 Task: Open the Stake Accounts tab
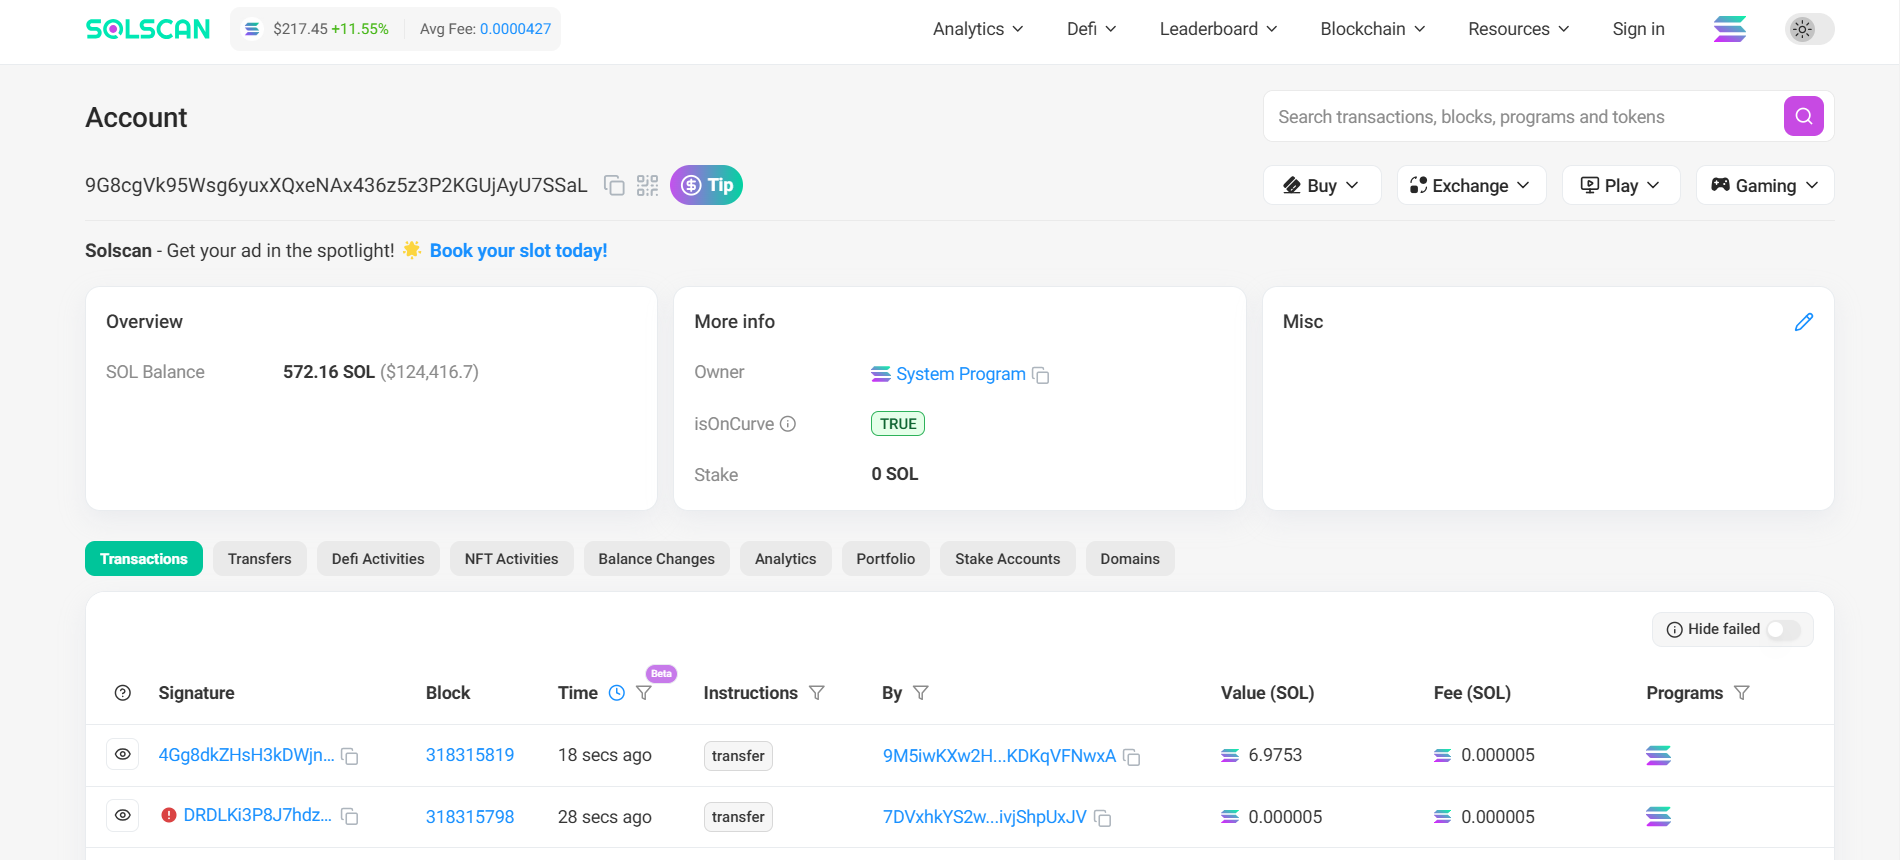click(x=1007, y=559)
